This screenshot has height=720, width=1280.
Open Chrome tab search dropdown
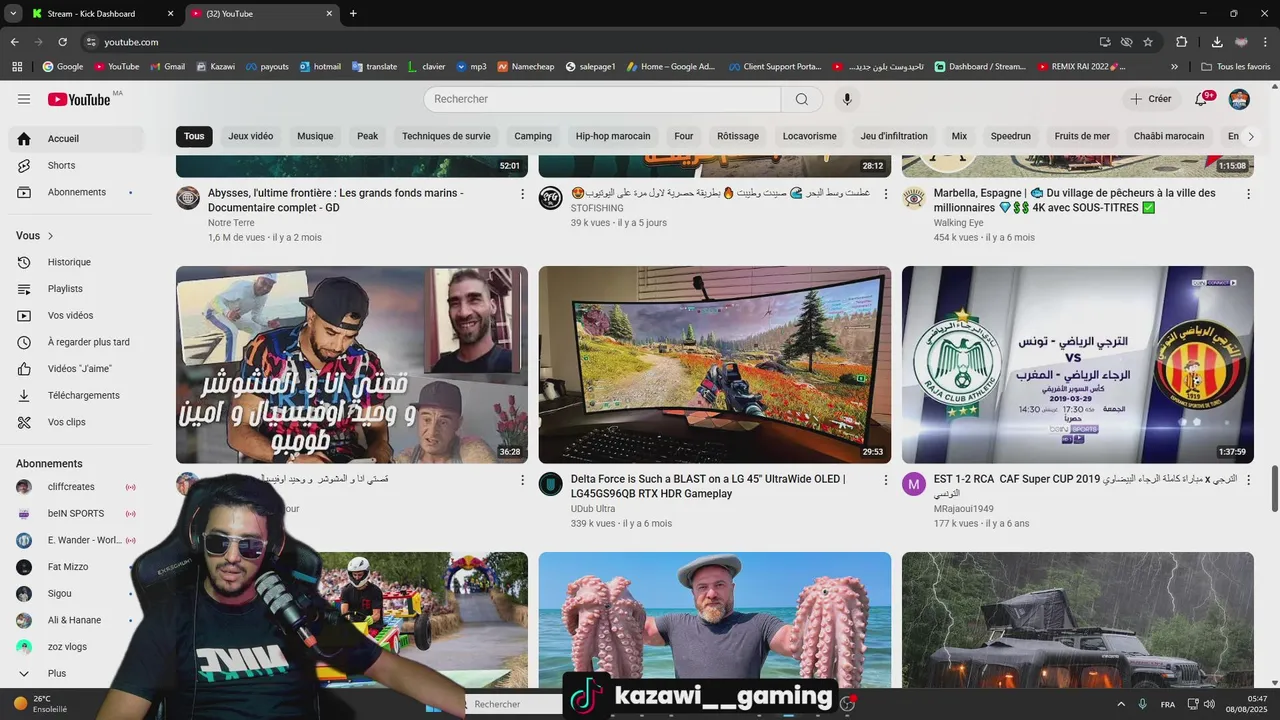[13, 13]
